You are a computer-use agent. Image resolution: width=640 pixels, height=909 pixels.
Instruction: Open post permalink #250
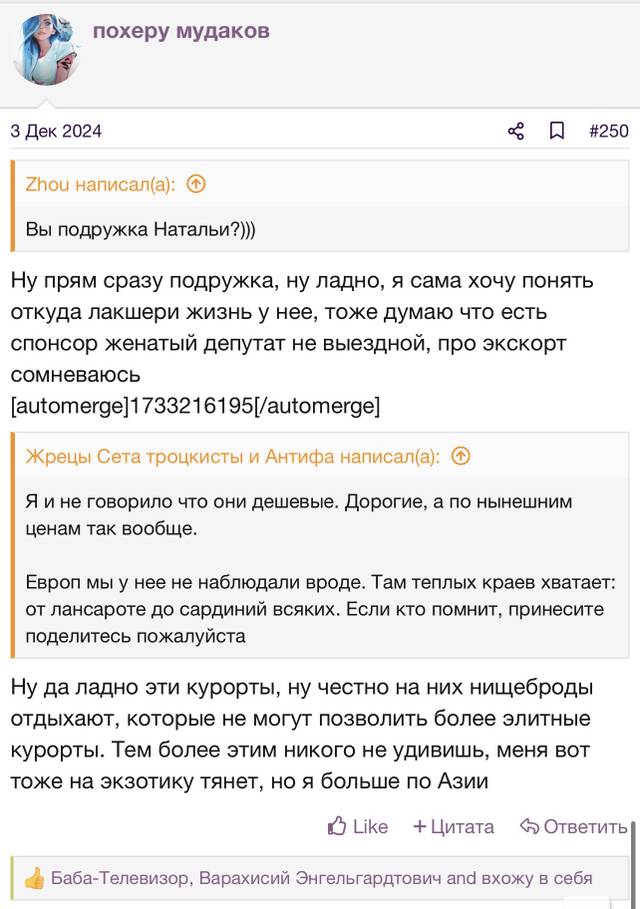click(x=609, y=131)
